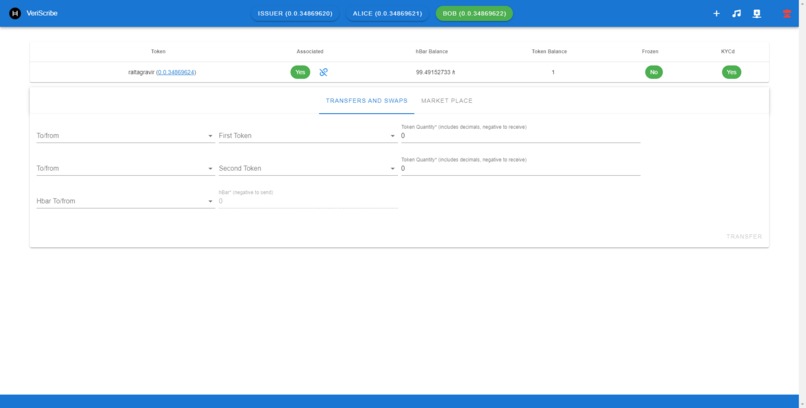The width and height of the screenshot is (806, 408).
Task: Click the hBar amount input field
Action: 308,201
